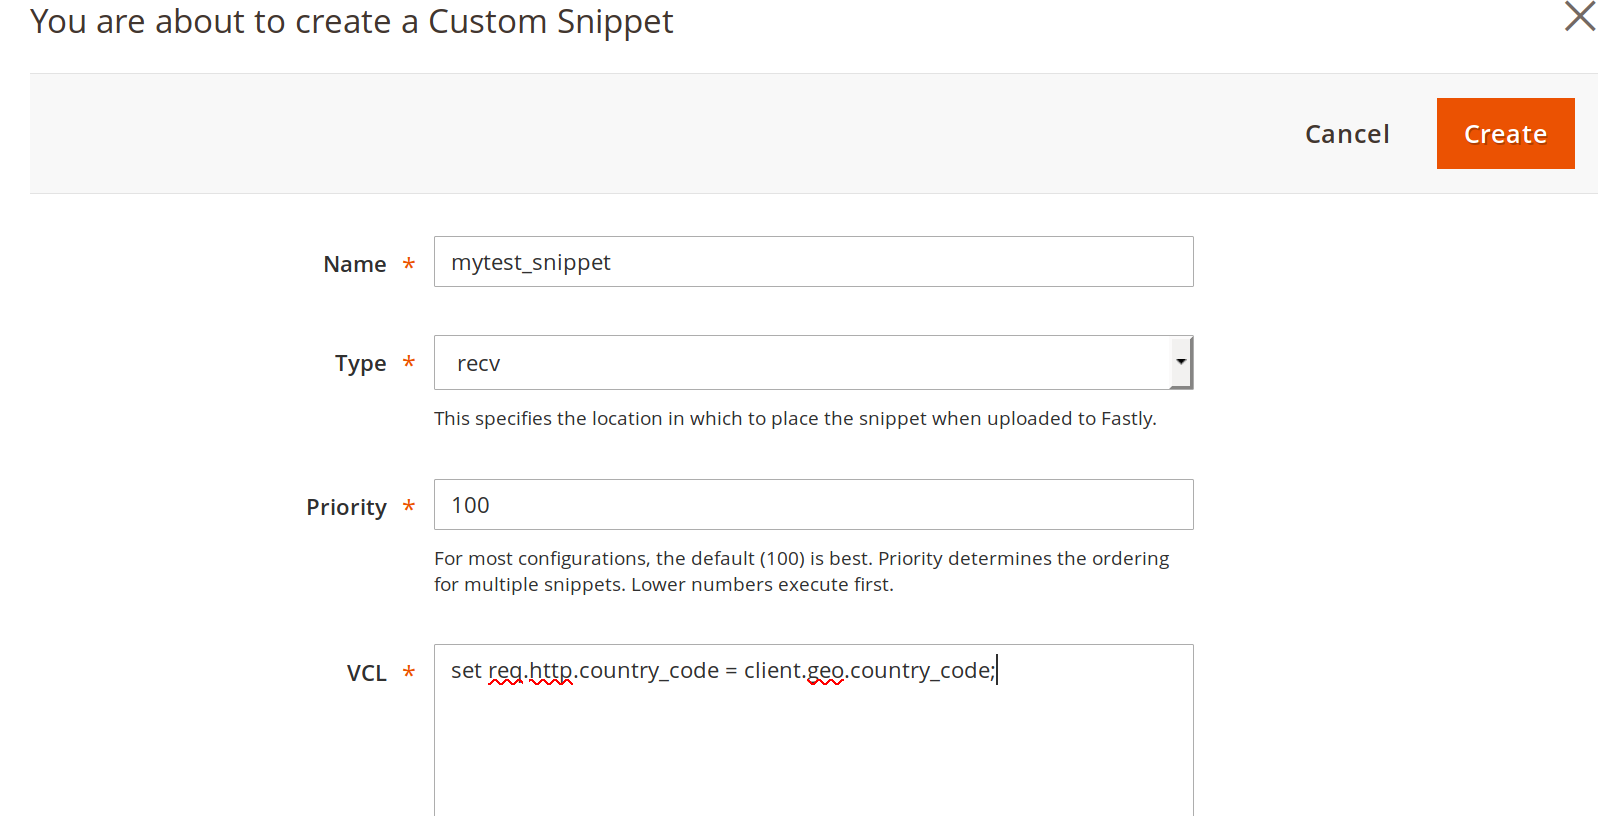Screen dimensions: 1612x816
Task: Click the snippet name text mytest_snippet
Action: click(531, 262)
